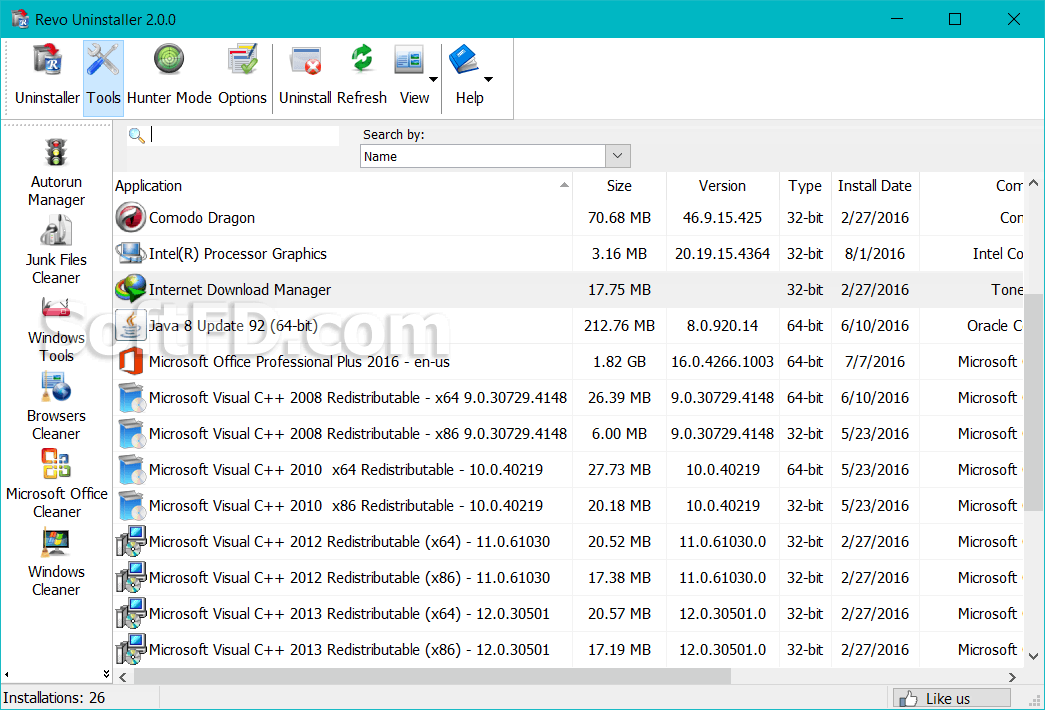Open Windows Cleaner tool

pyautogui.click(x=56, y=563)
